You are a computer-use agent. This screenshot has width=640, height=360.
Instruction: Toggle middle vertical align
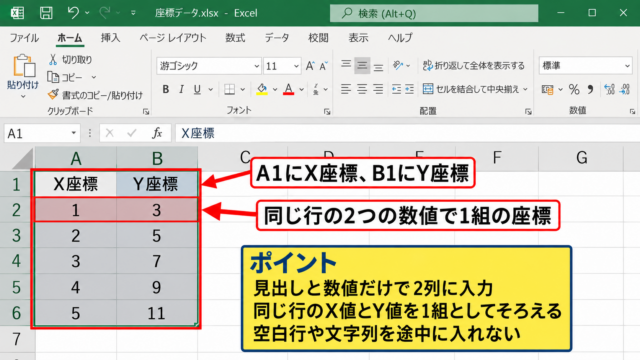(362, 65)
